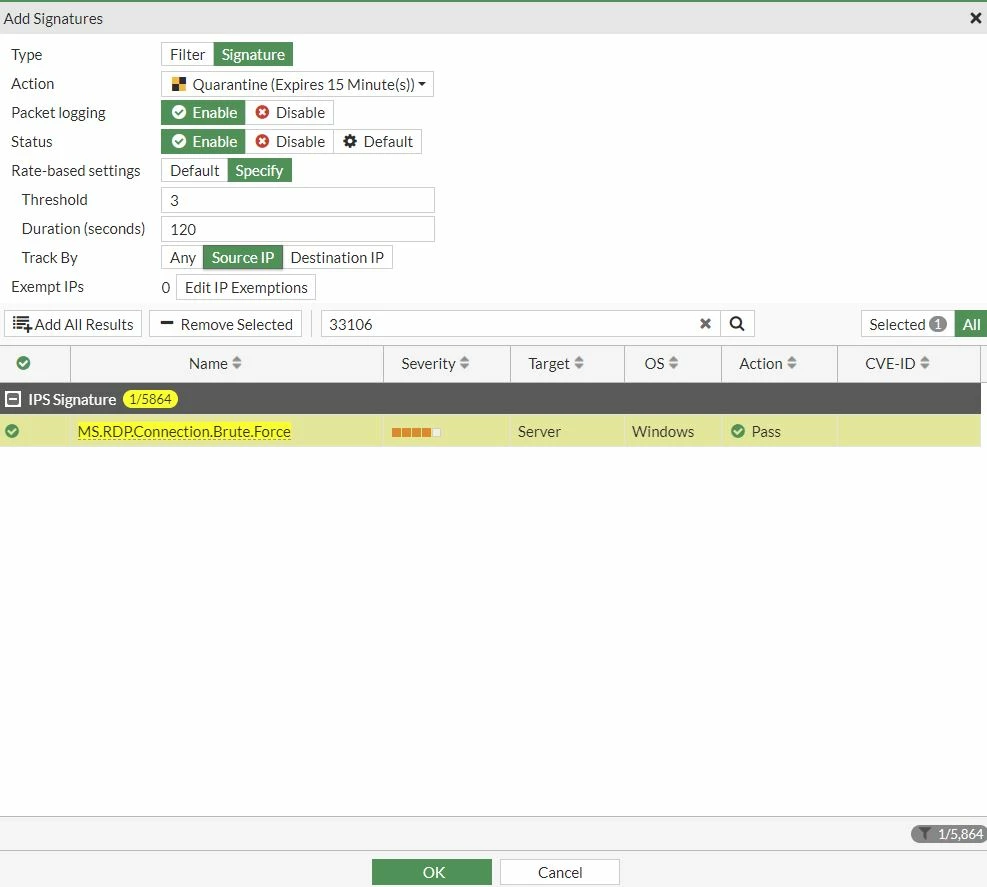987x887 pixels.
Task: Click the Severity column header
Action: coord(447,363)
